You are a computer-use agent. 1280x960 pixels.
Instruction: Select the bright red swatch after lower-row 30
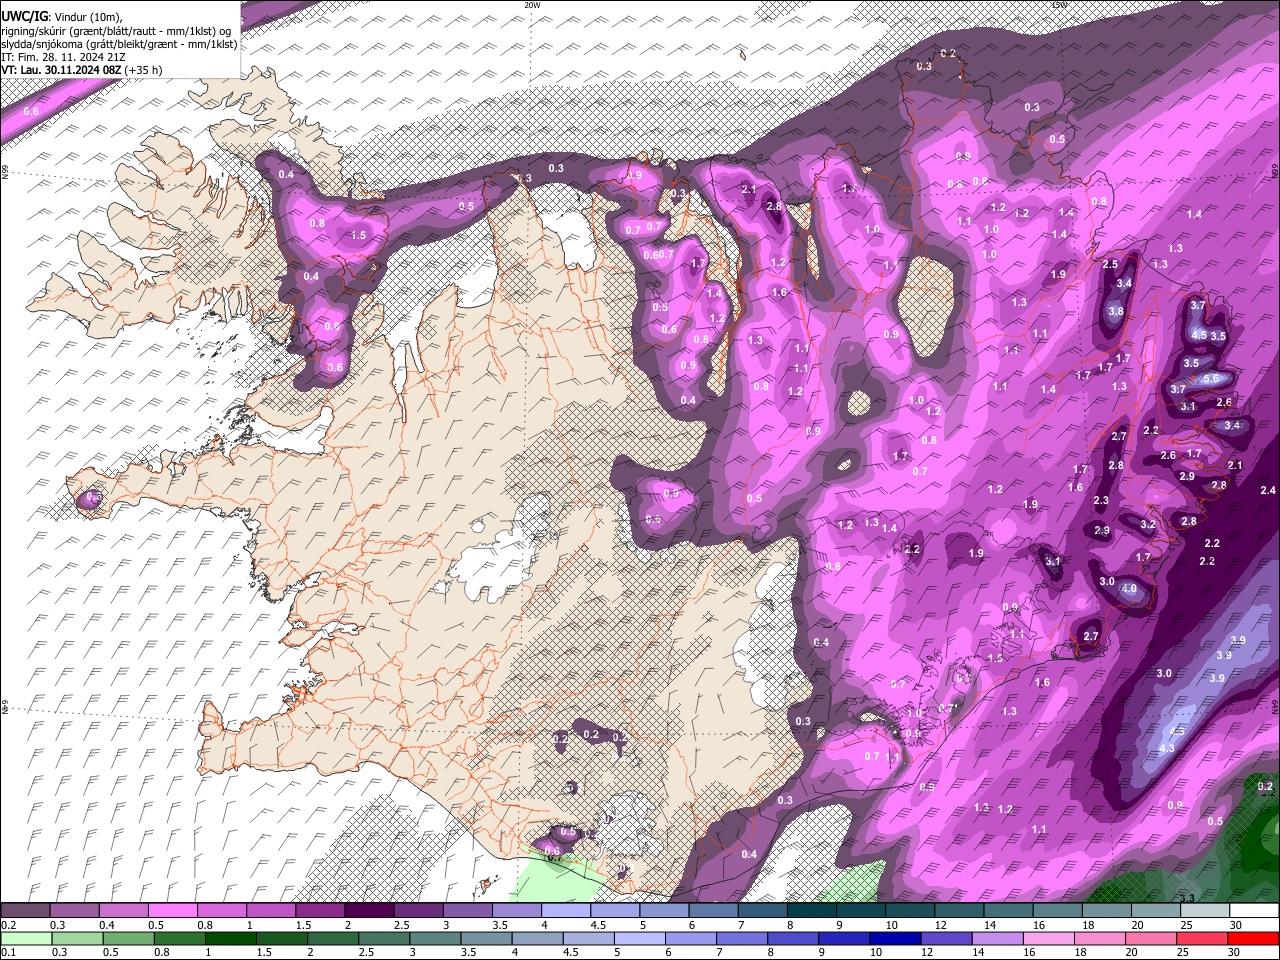(x=1255, y=939)
